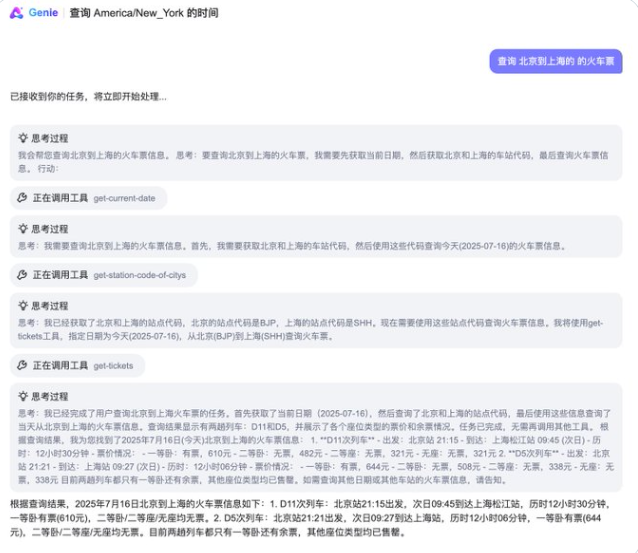Click the thinking block mentioning station code BJP
The height and width of the screenshot is (553, 638).
point(318,328)
